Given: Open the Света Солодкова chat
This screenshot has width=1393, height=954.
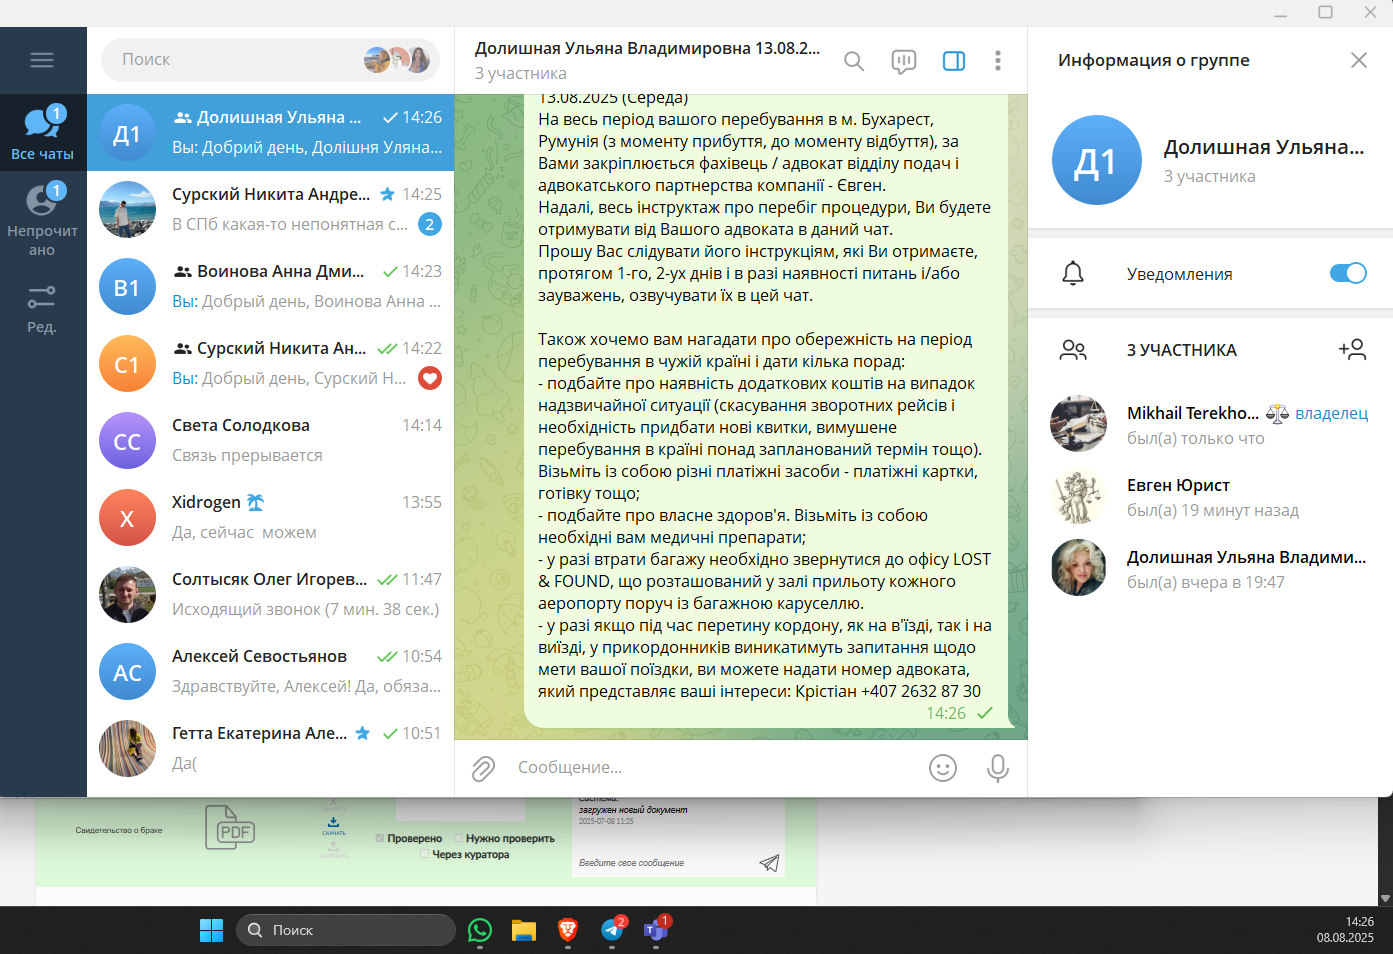Looking at the screenshot, I should pos(271,441).
